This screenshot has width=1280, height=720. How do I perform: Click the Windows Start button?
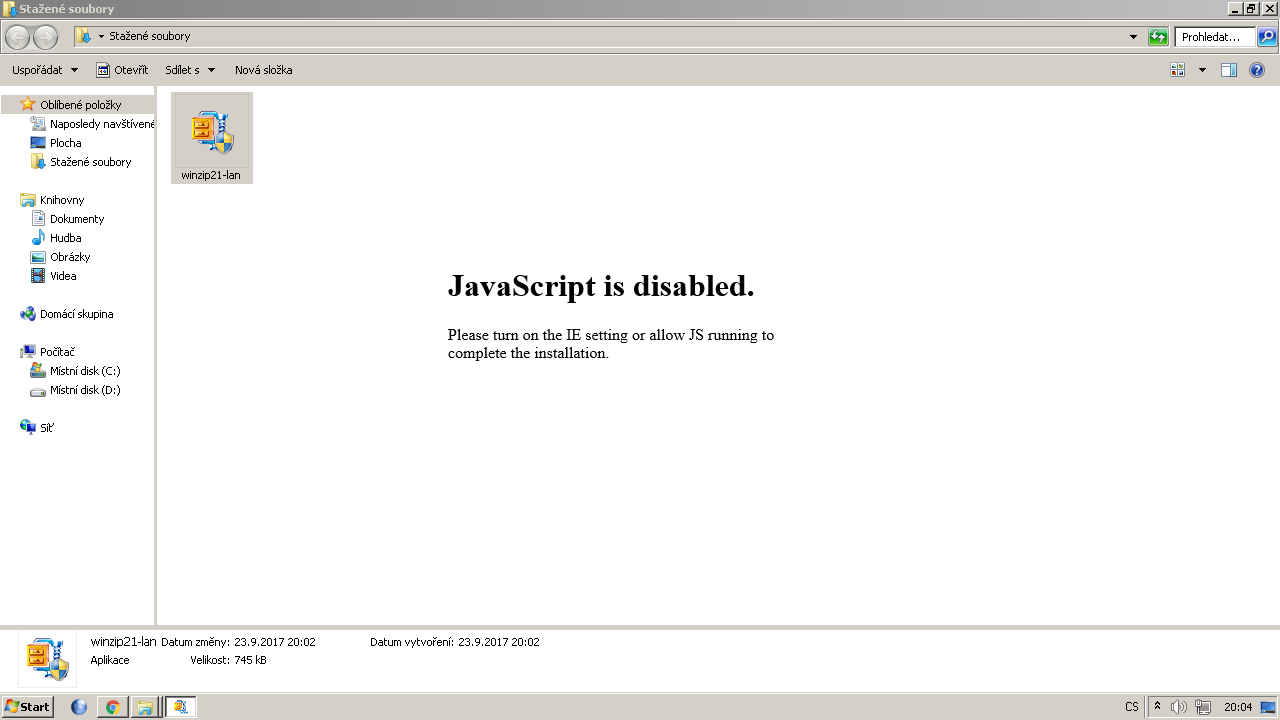[27, 707]
